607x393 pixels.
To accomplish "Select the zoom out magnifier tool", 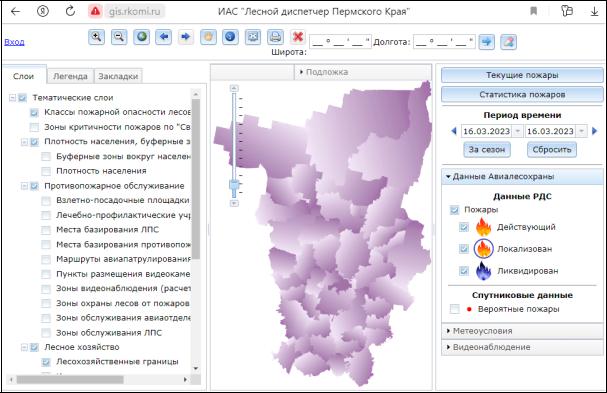I will [119, 37].
